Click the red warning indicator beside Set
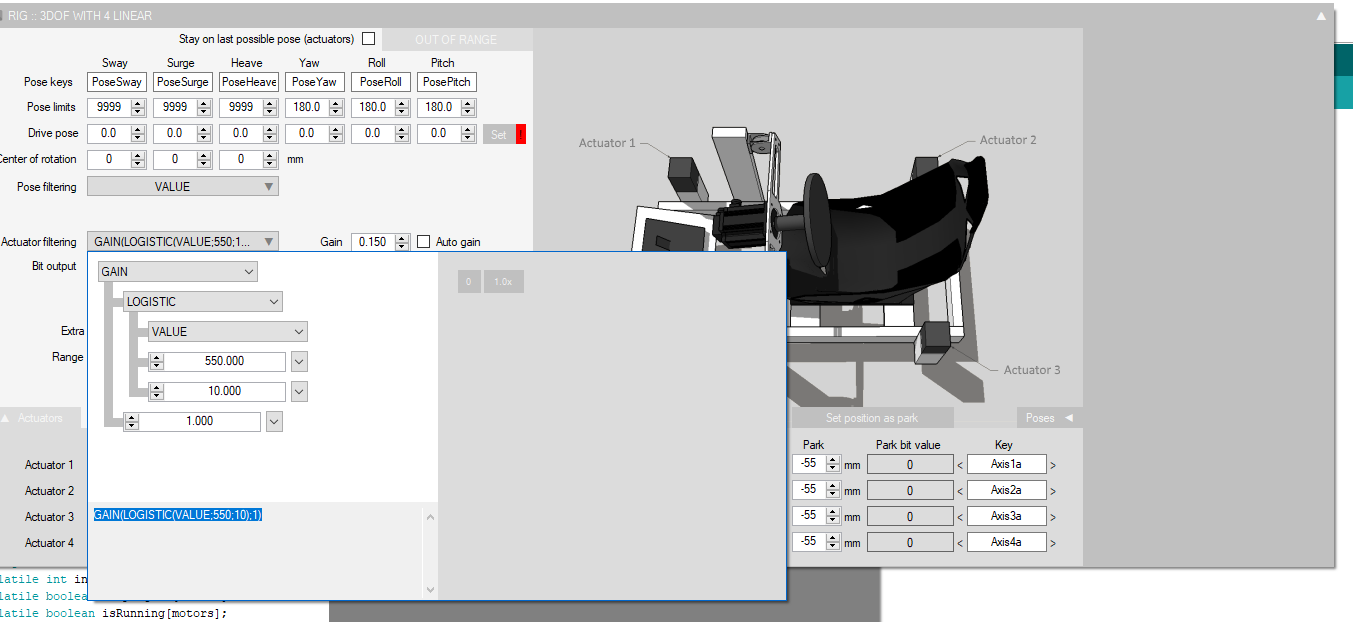 (x=521, y=134)
